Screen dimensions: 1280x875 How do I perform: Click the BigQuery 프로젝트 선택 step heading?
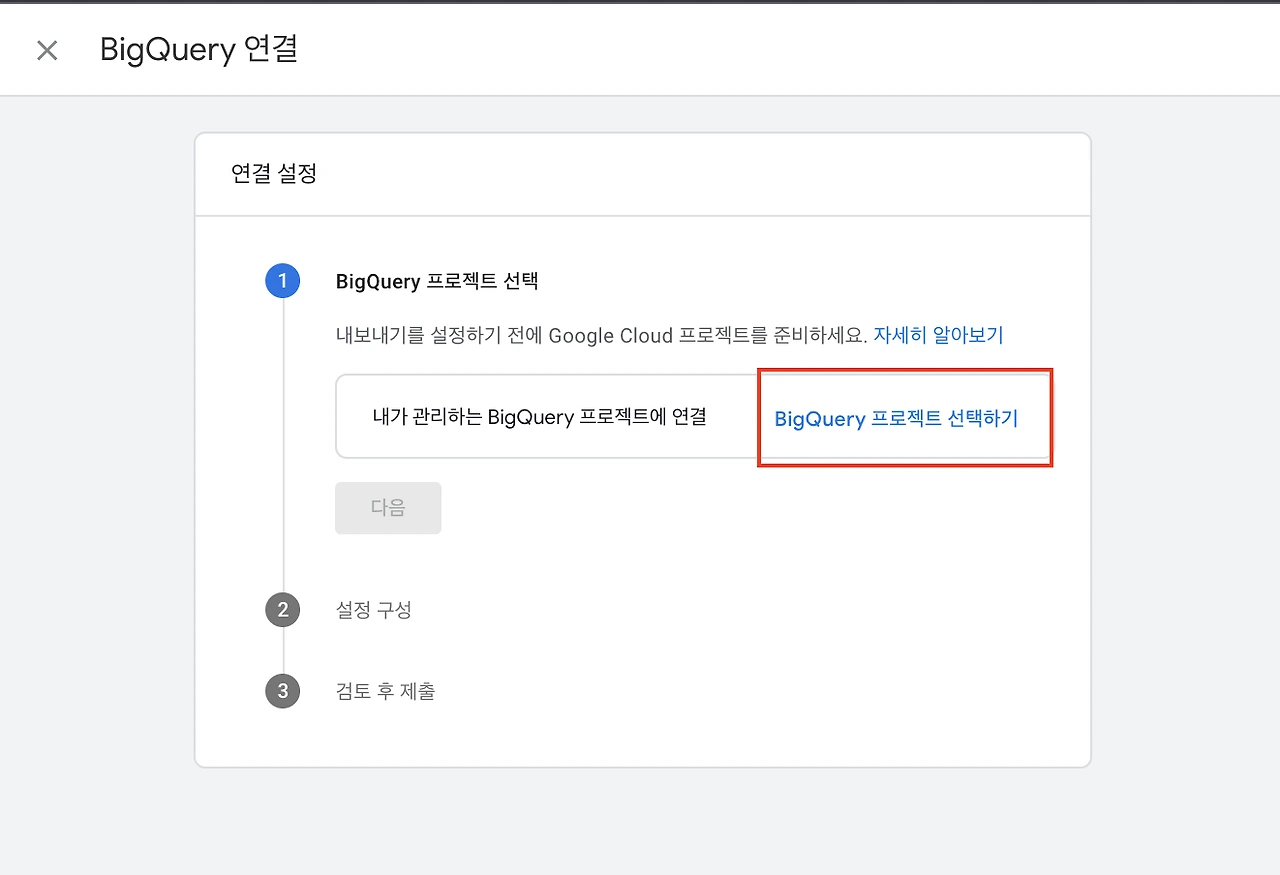click(x=437, y=281)
